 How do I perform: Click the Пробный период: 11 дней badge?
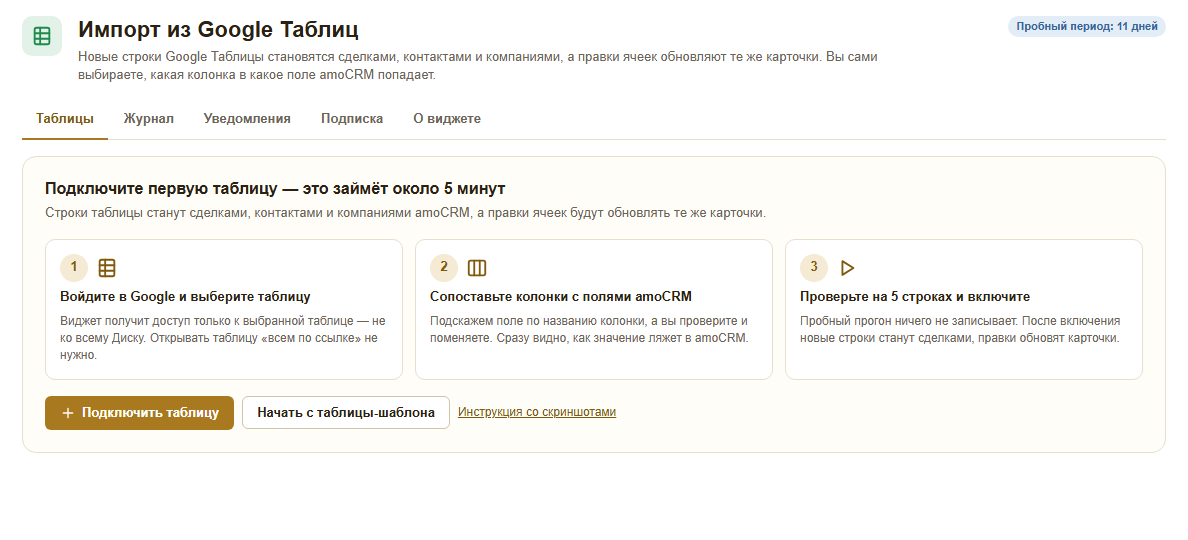1086,27
